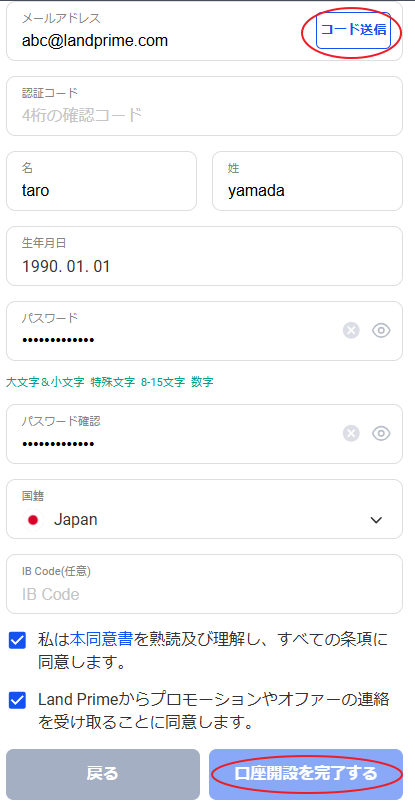Select the email address field
415x802 pixels.
(159, 32)
